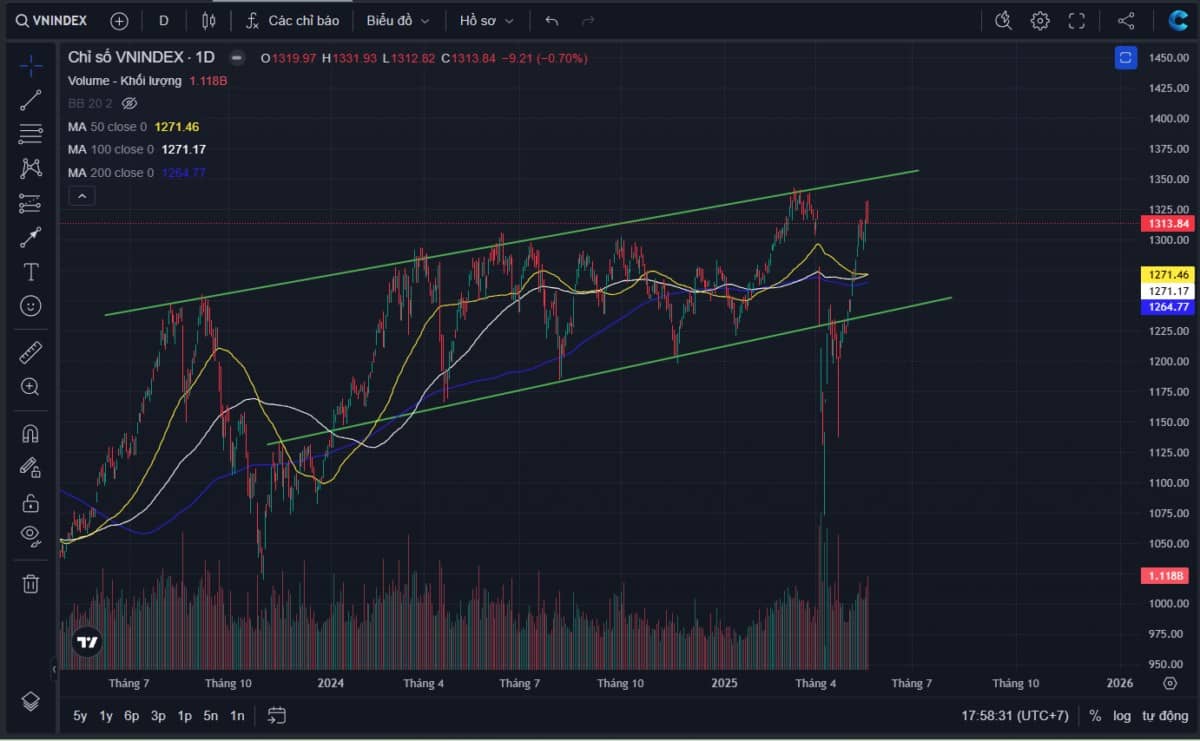This screenshot has height=741, width=1200.
Task: Click the TradingView logo on the chart
Action: point(88,641)
